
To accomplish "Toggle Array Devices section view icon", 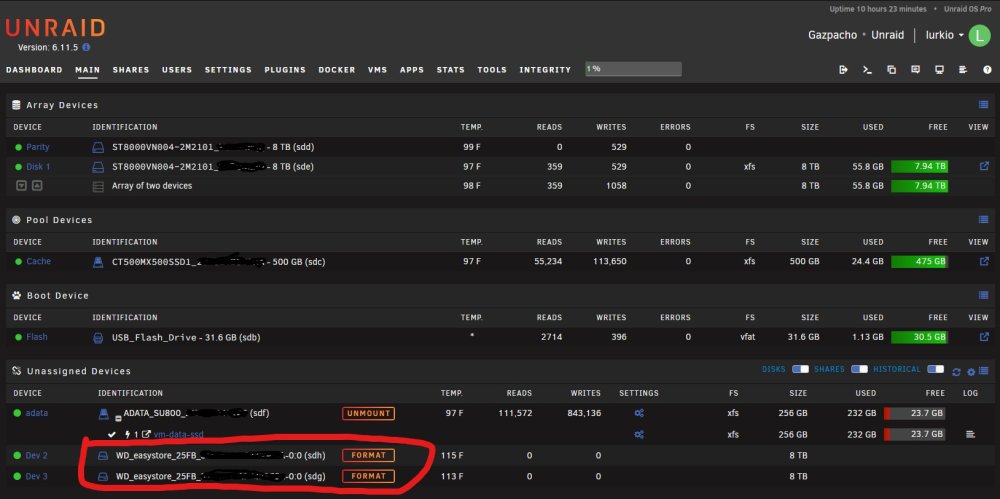I will (983, 105).
